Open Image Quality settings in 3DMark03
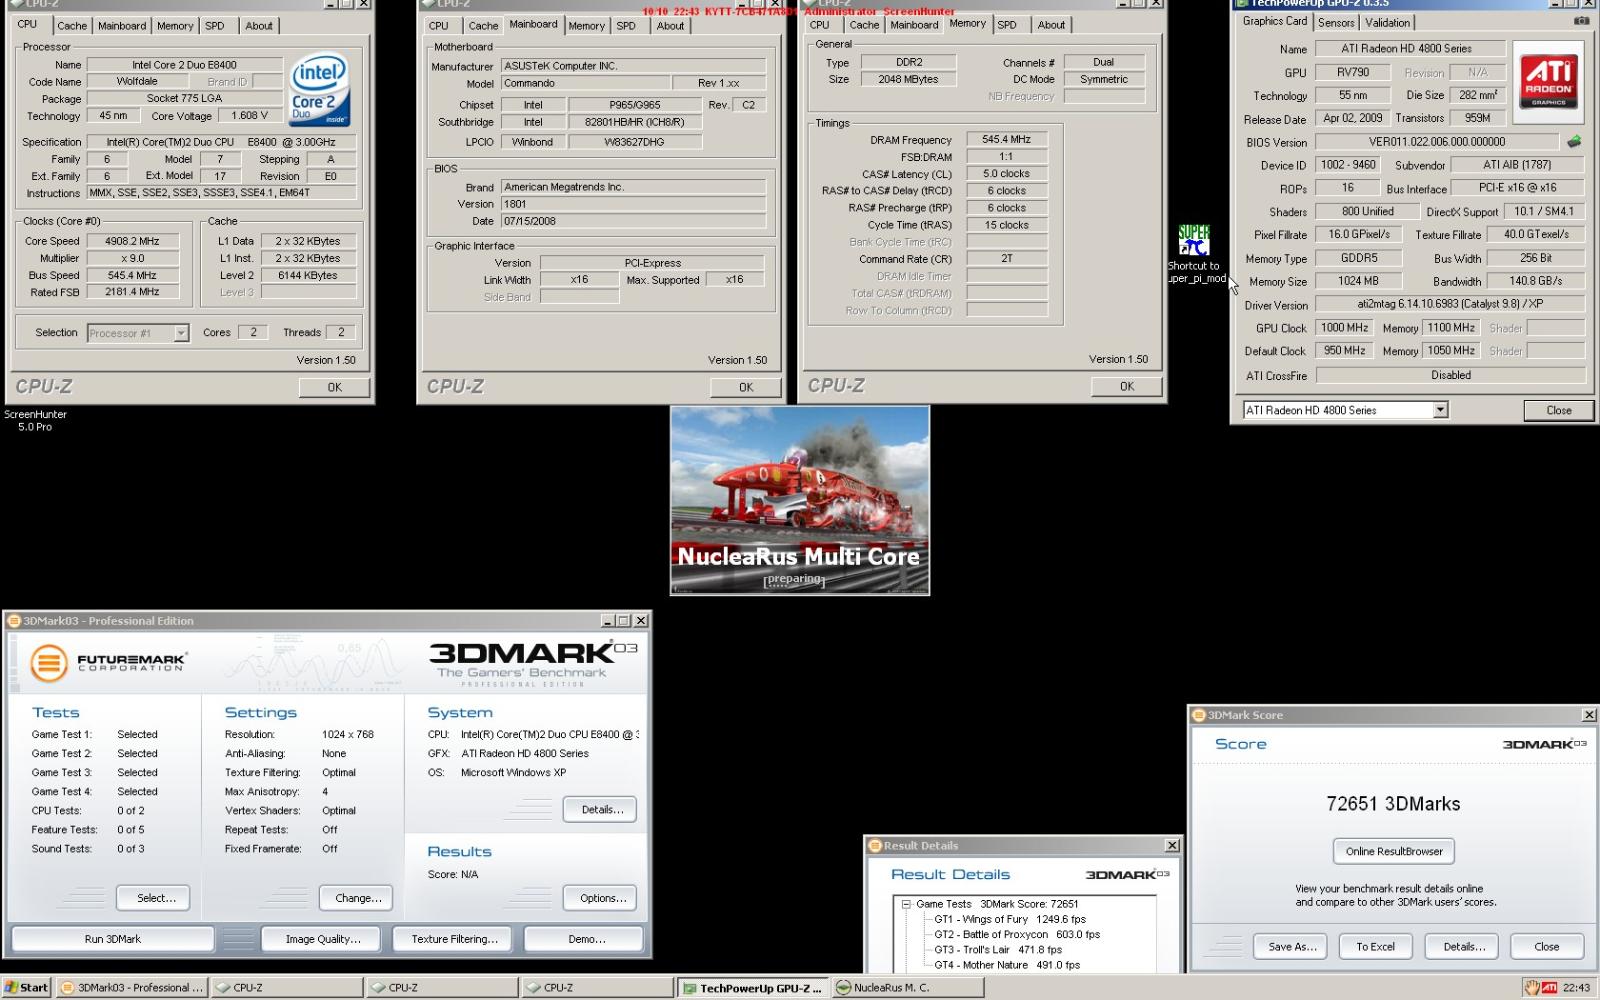 tap(323, 939)
